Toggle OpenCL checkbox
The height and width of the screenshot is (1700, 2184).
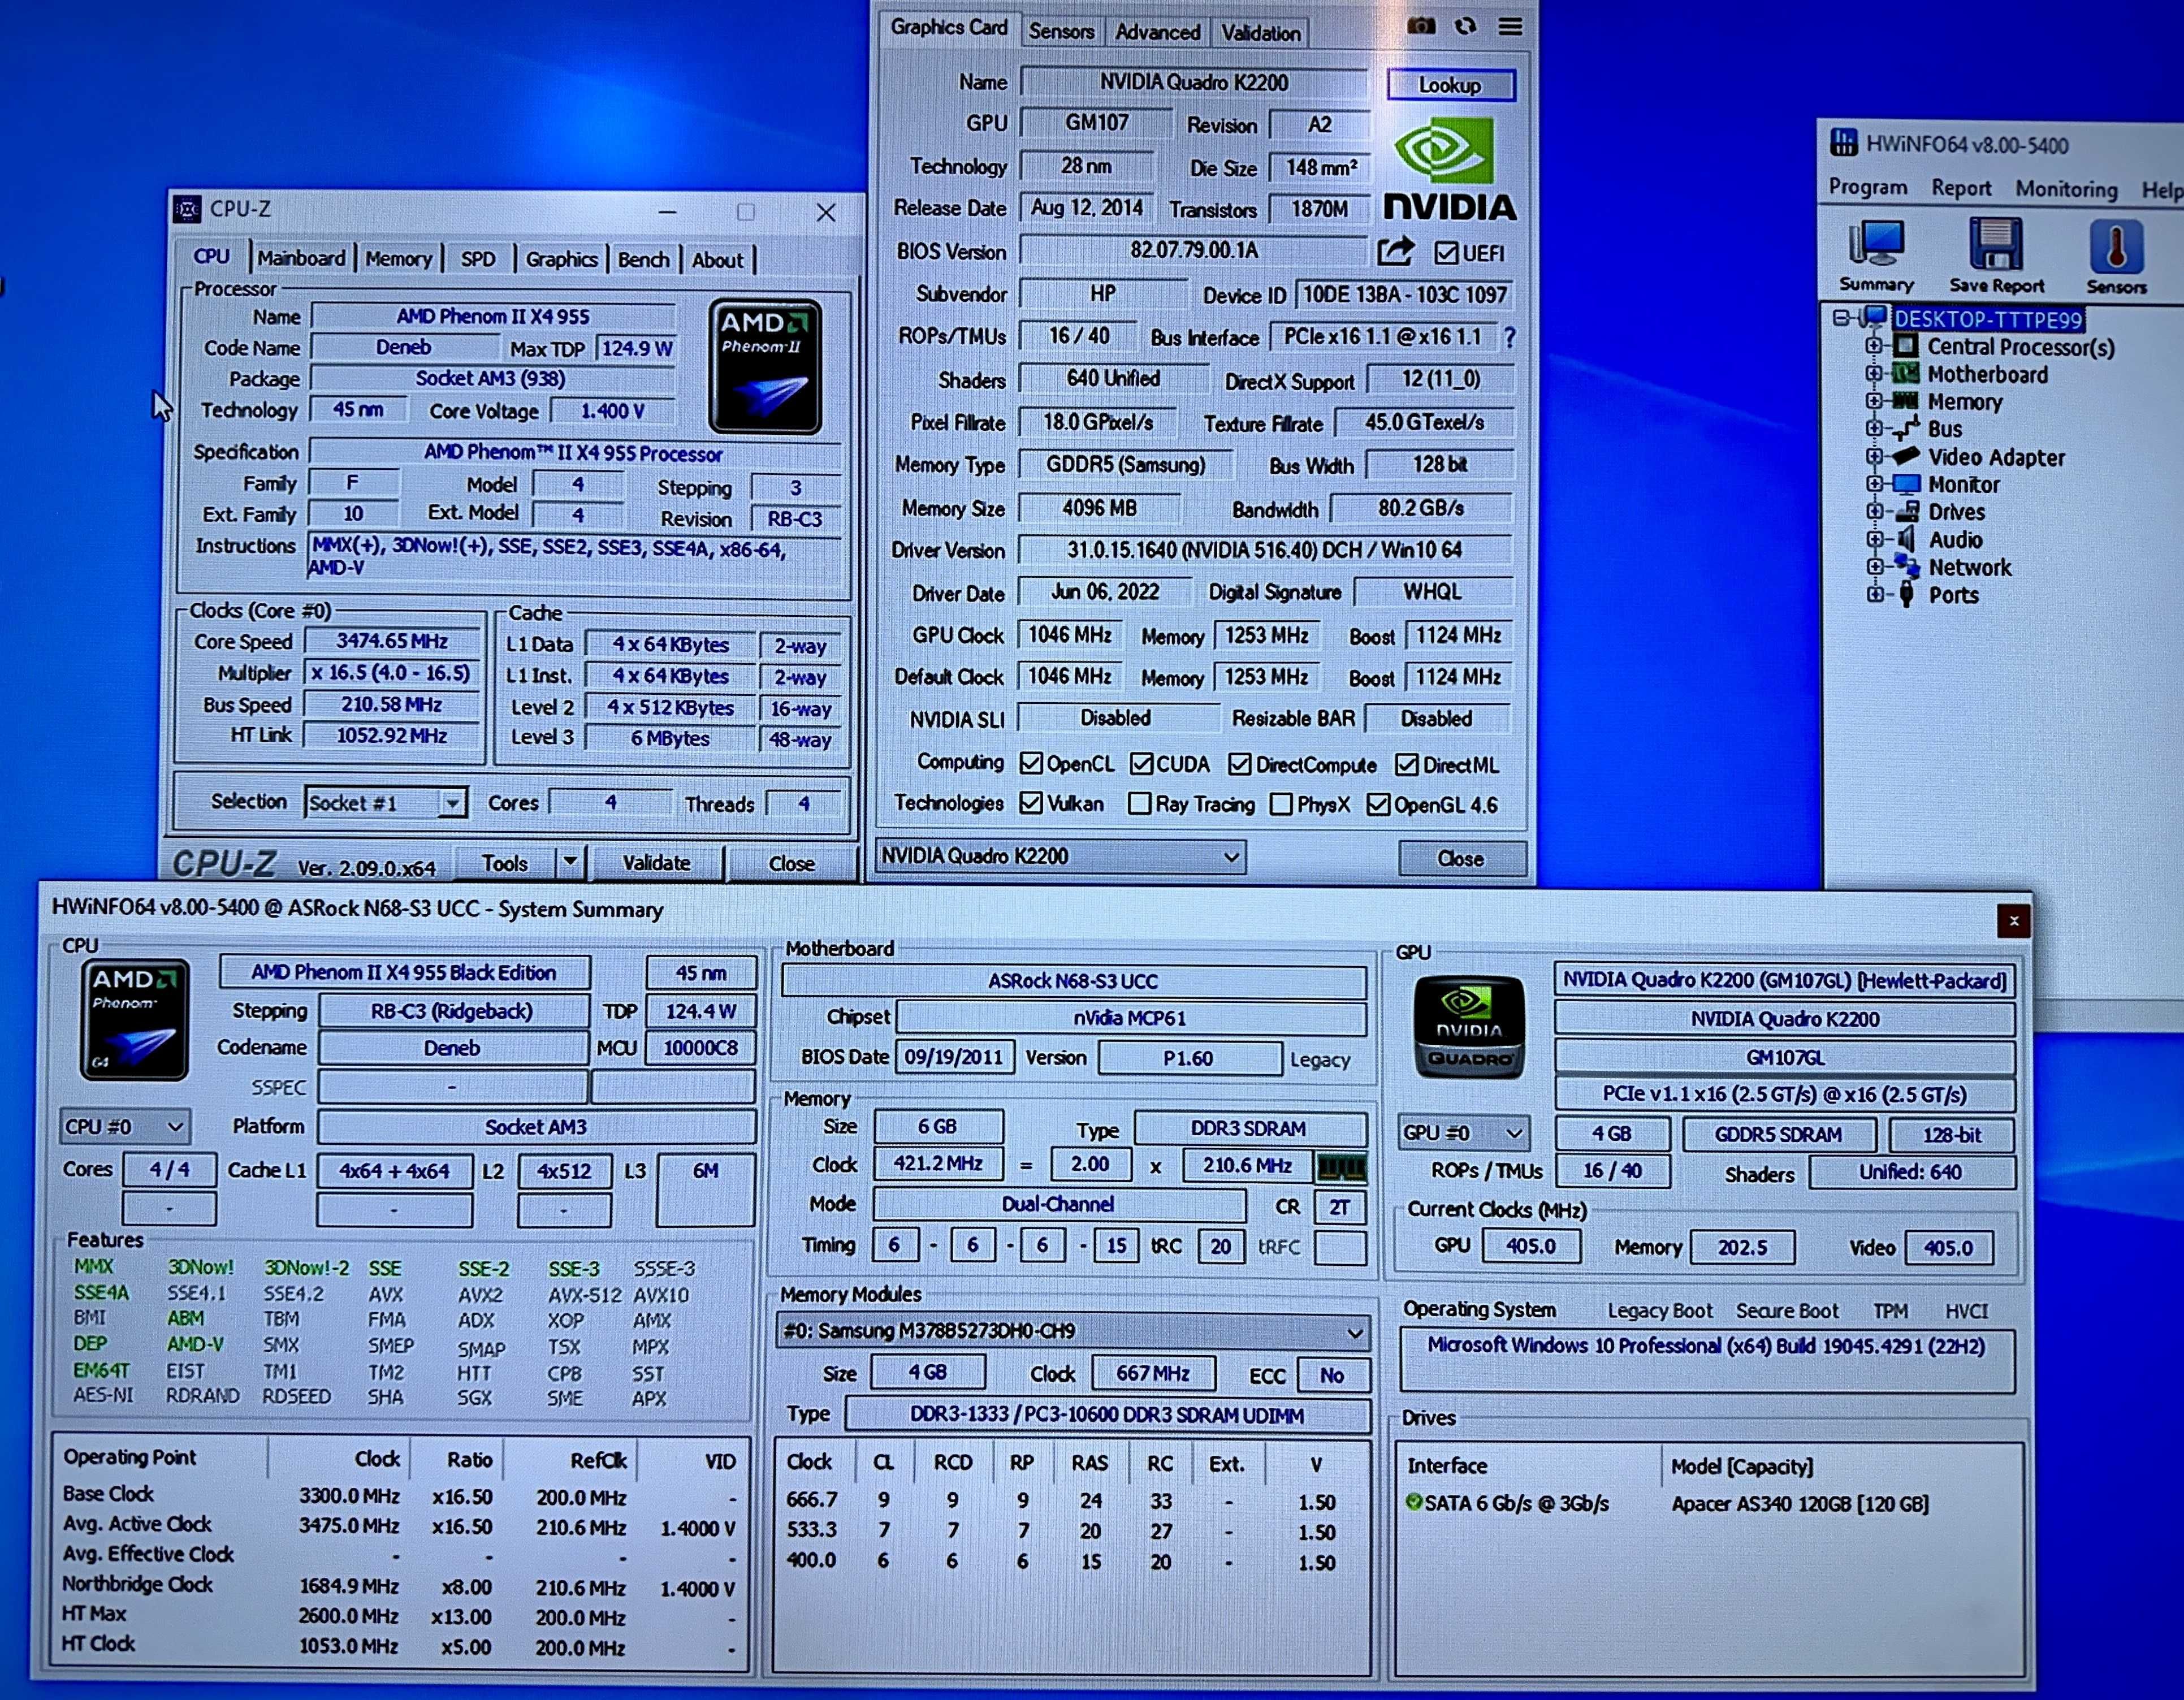pyautogui.click(x=1031, y=764)
